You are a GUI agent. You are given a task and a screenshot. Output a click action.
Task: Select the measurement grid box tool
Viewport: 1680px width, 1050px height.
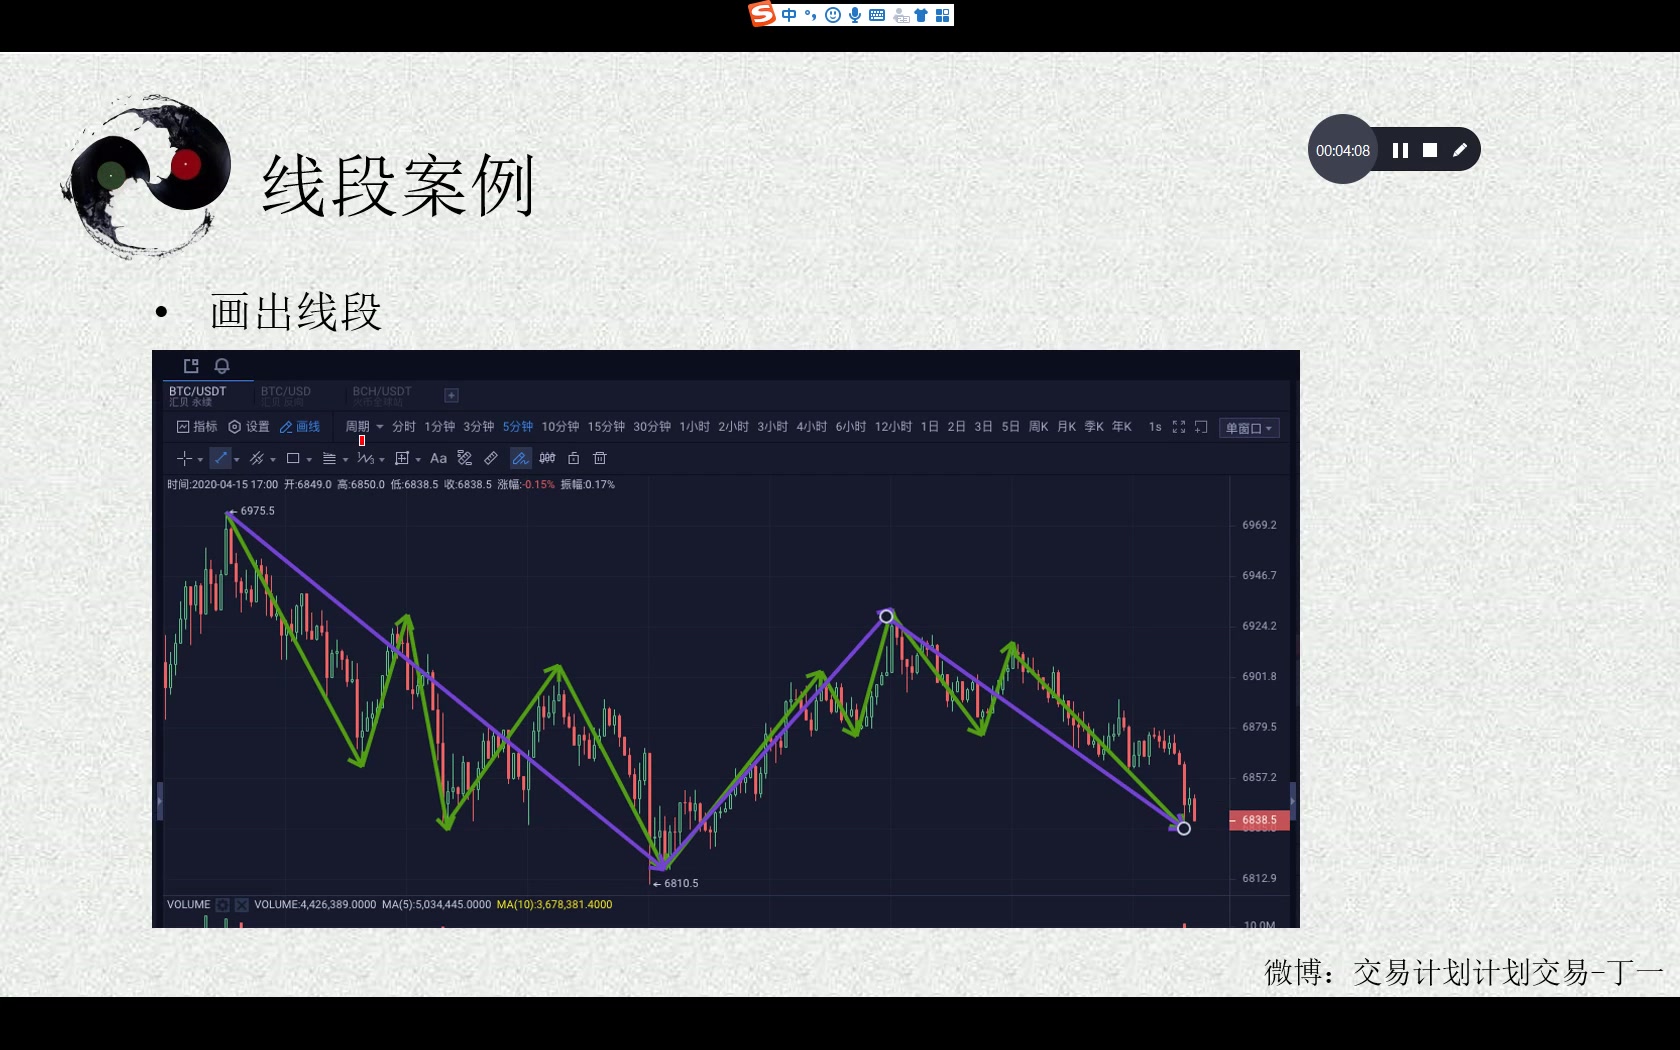pos(402,458)
